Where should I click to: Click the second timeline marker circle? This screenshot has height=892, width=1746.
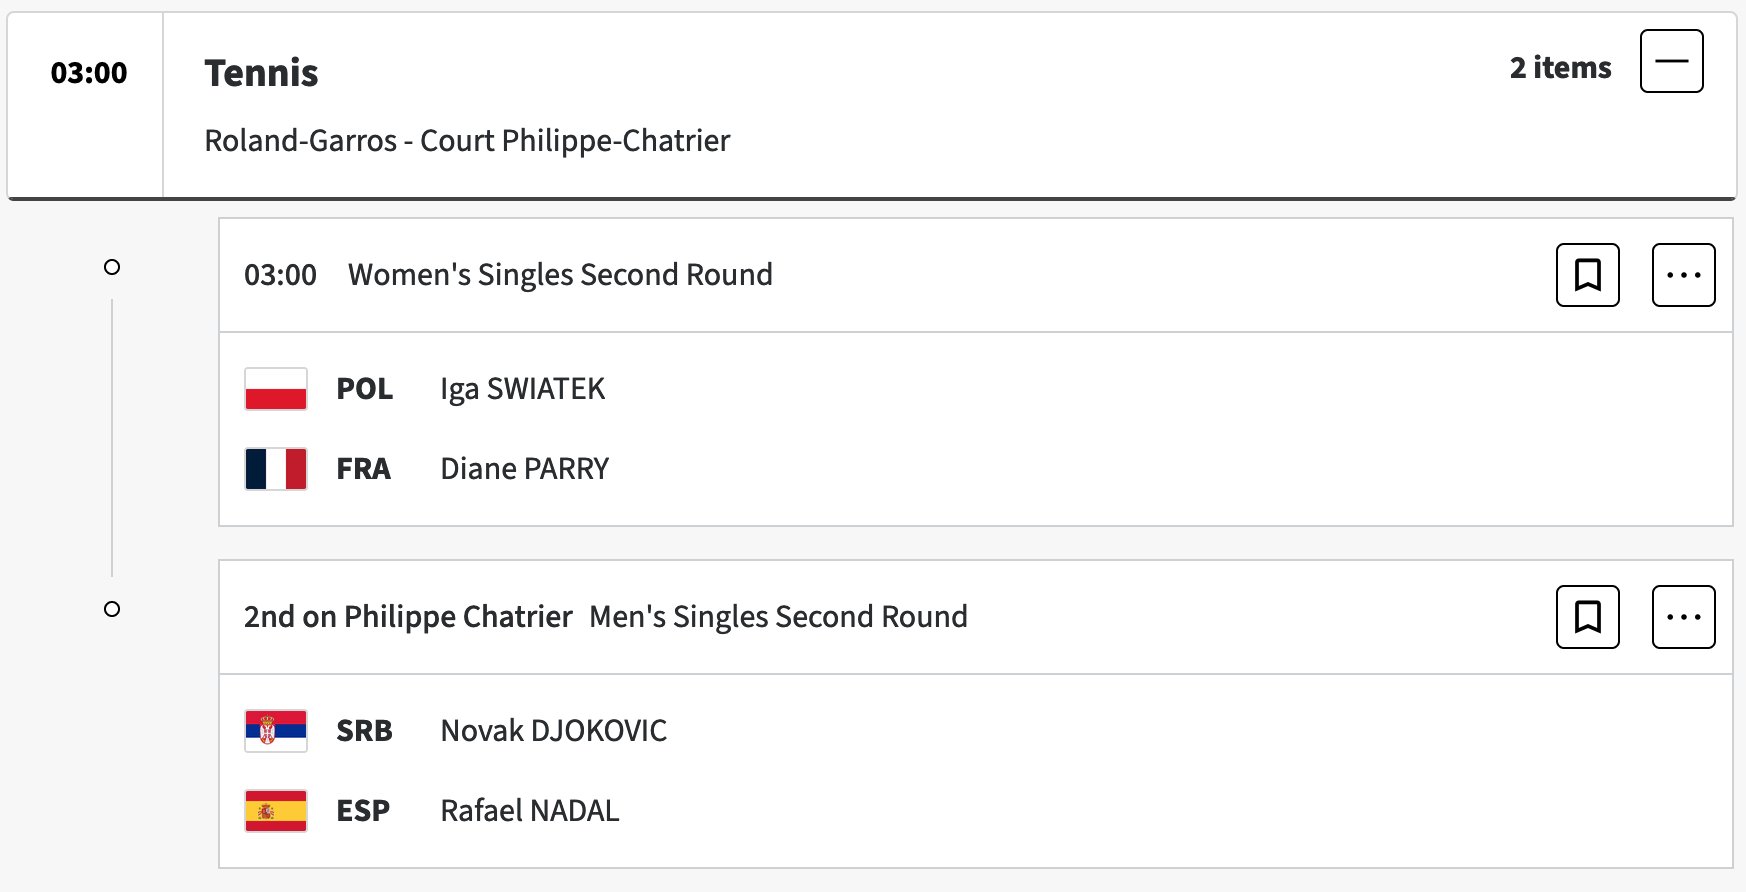(112, 609)
